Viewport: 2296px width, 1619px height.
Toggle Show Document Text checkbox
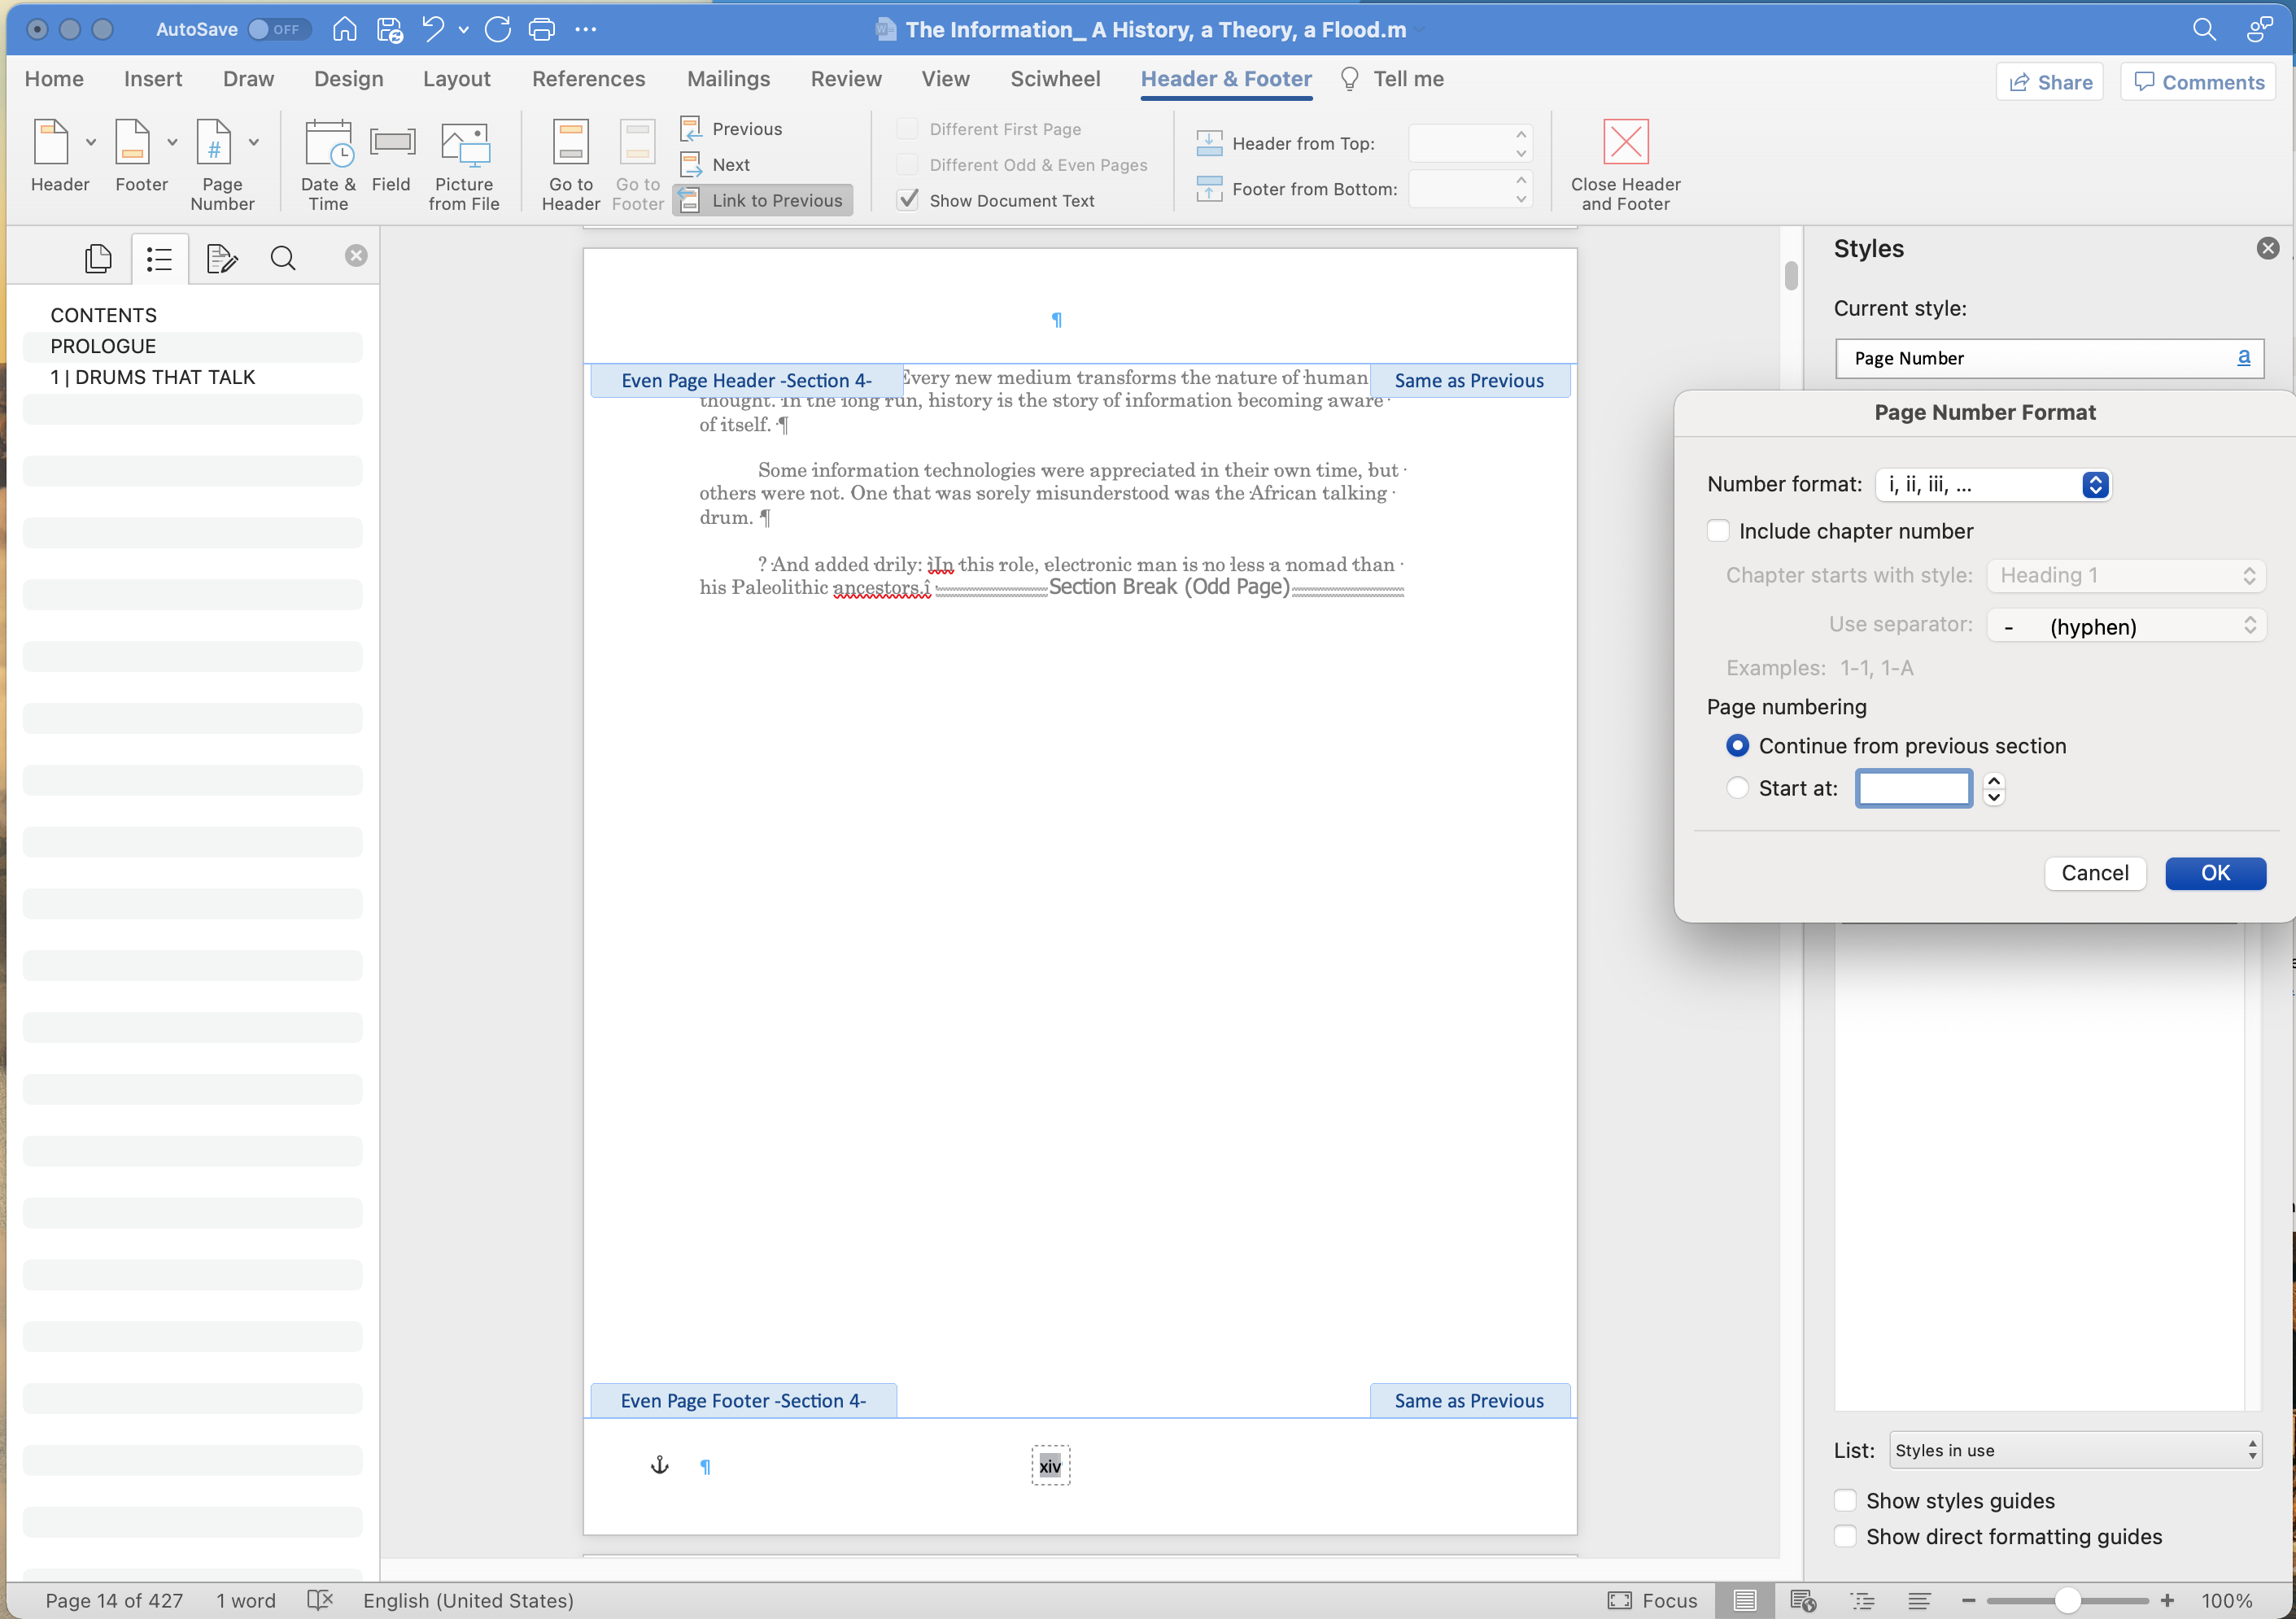coord(908,200)
